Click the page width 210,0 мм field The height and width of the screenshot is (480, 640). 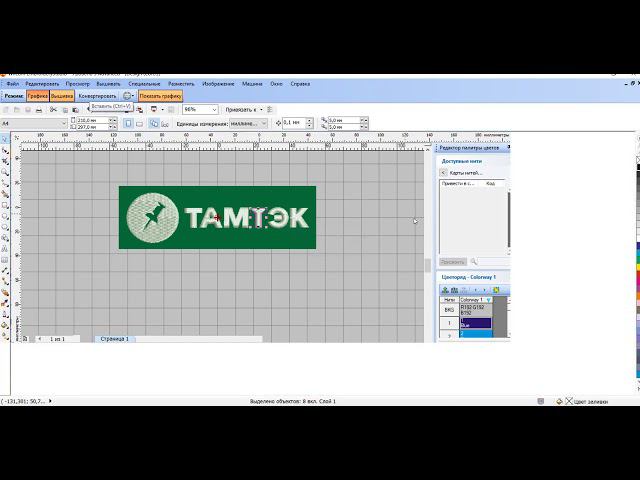pyautogui.click(x=92, y=120)
